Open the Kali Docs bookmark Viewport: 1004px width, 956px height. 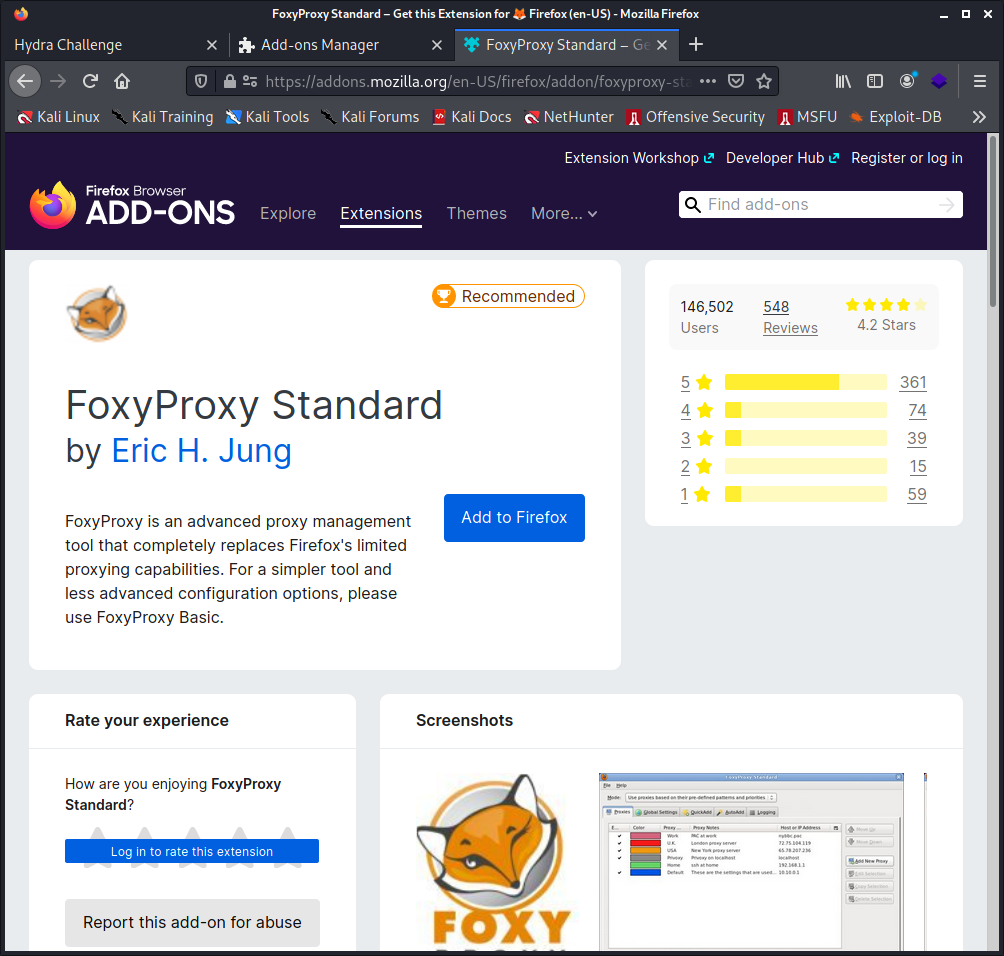pos(472,117)
